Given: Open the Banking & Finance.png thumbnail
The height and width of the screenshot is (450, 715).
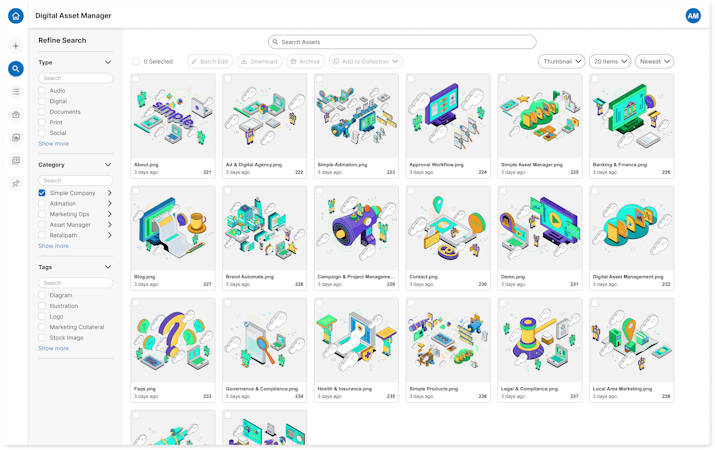Looking at the screenshot, I should 632,116.
